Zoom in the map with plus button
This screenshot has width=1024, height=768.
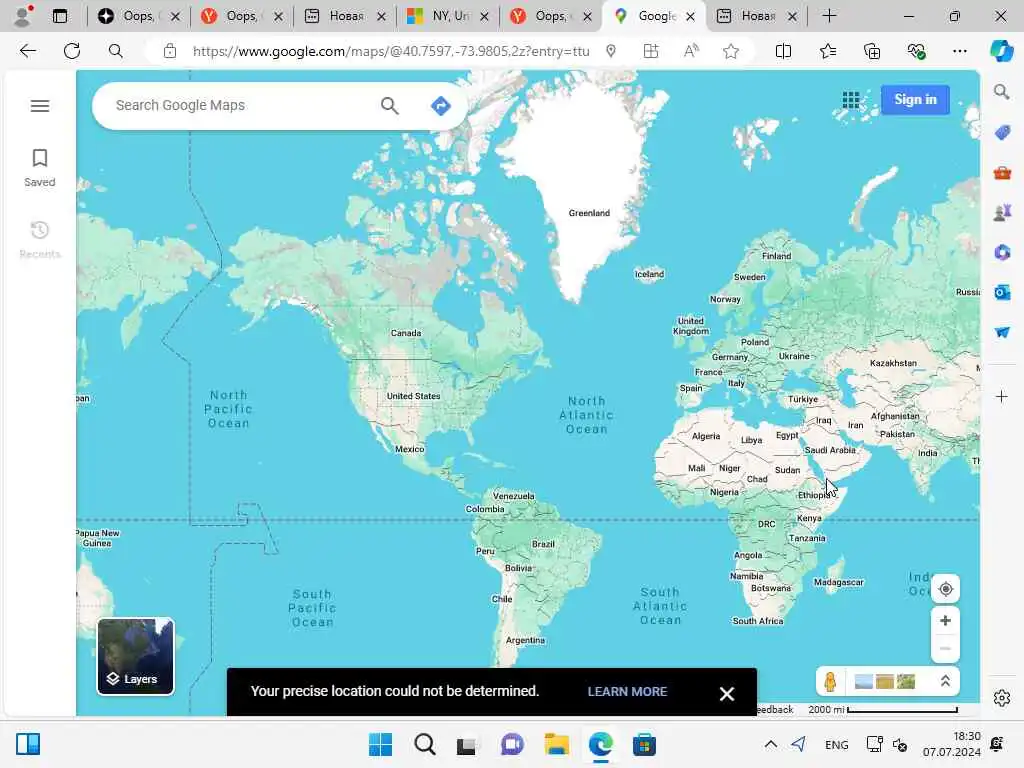pyautogui.click(x=945, y=620)
